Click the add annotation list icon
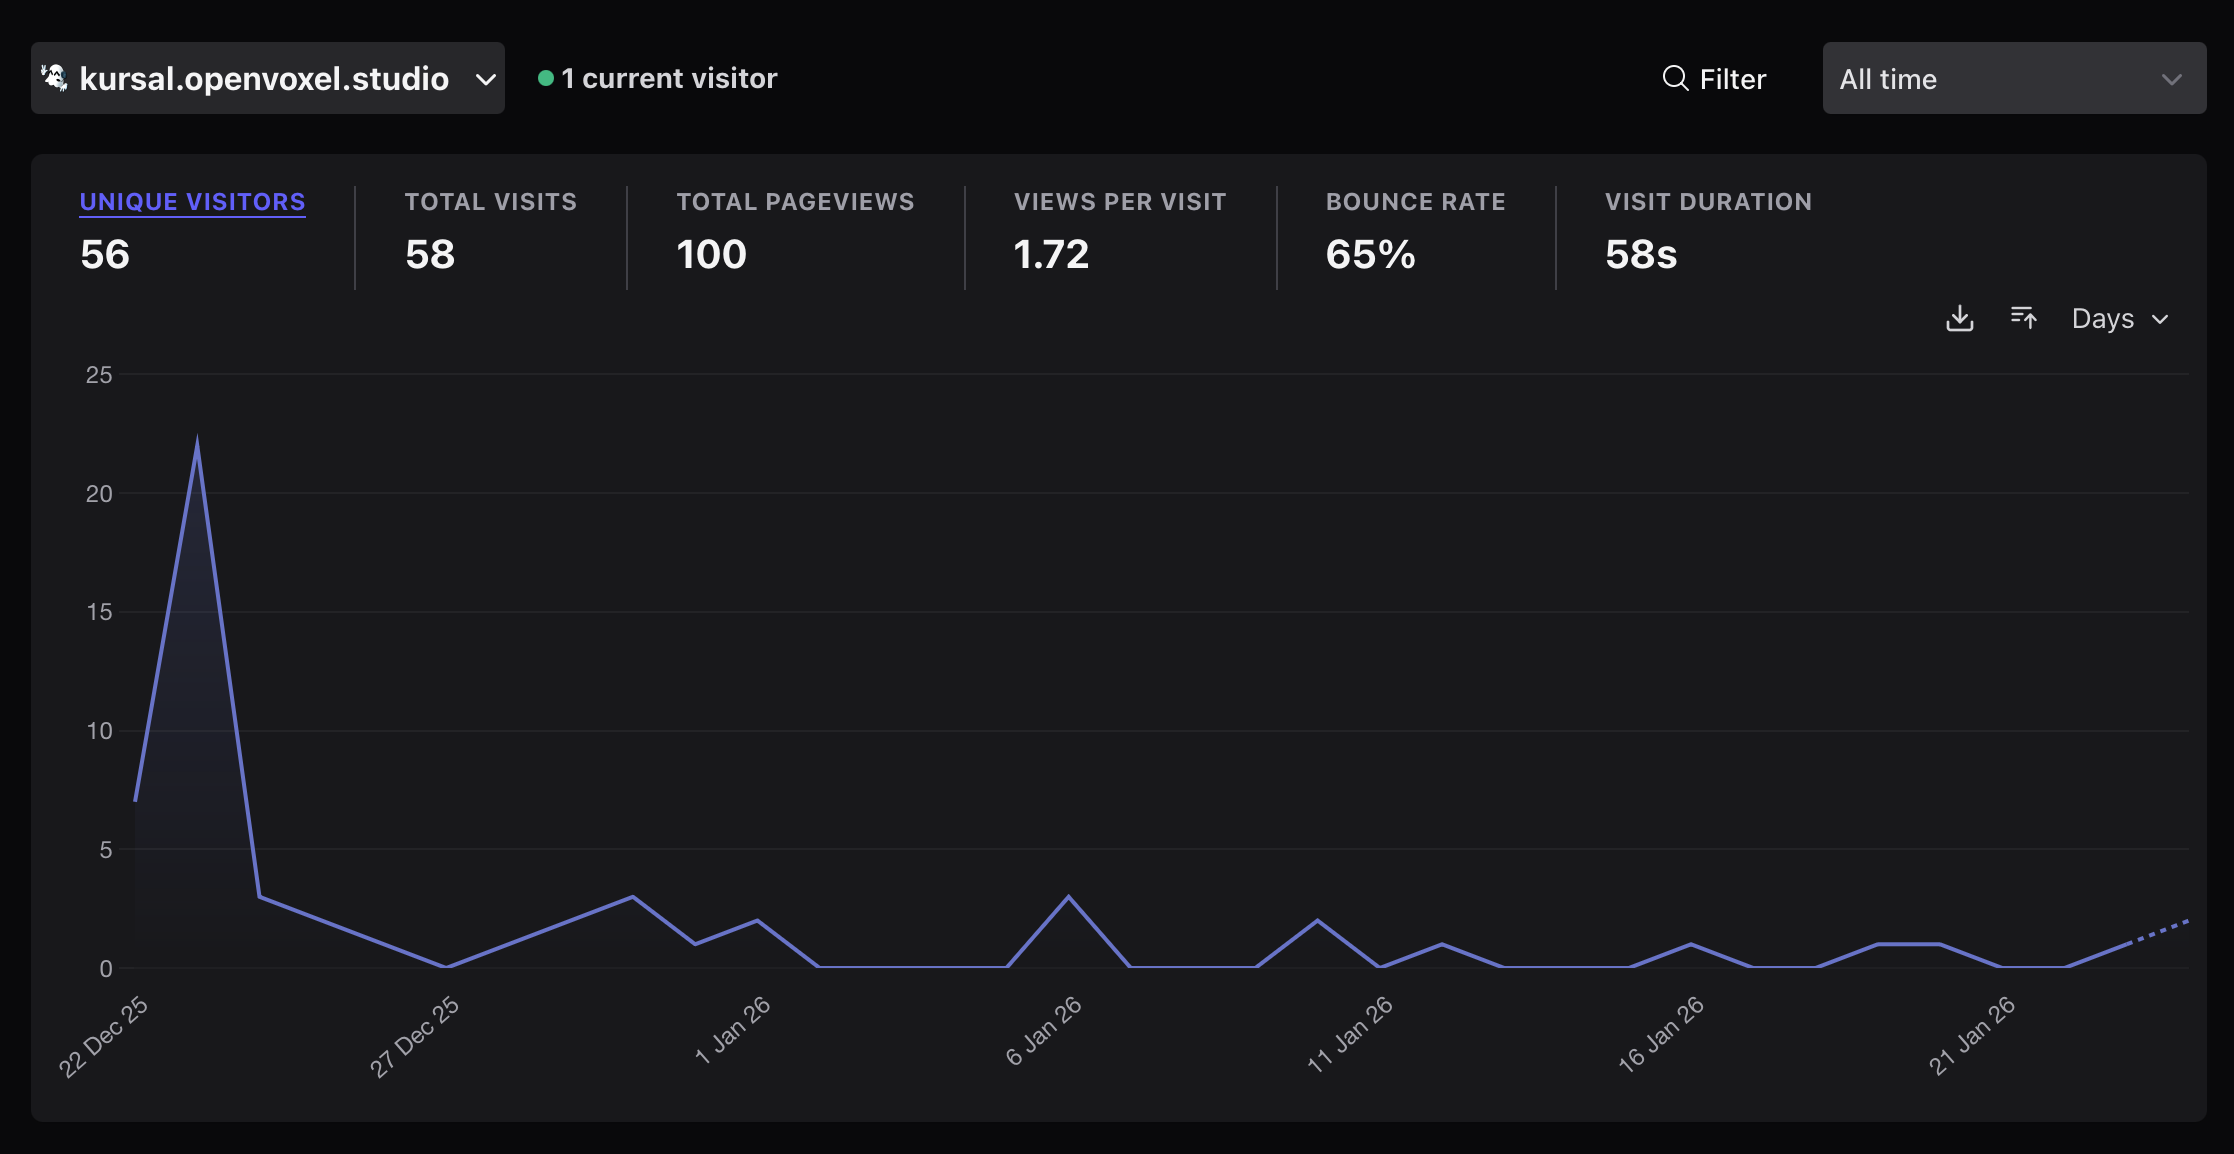 [x=2023, y=318]
